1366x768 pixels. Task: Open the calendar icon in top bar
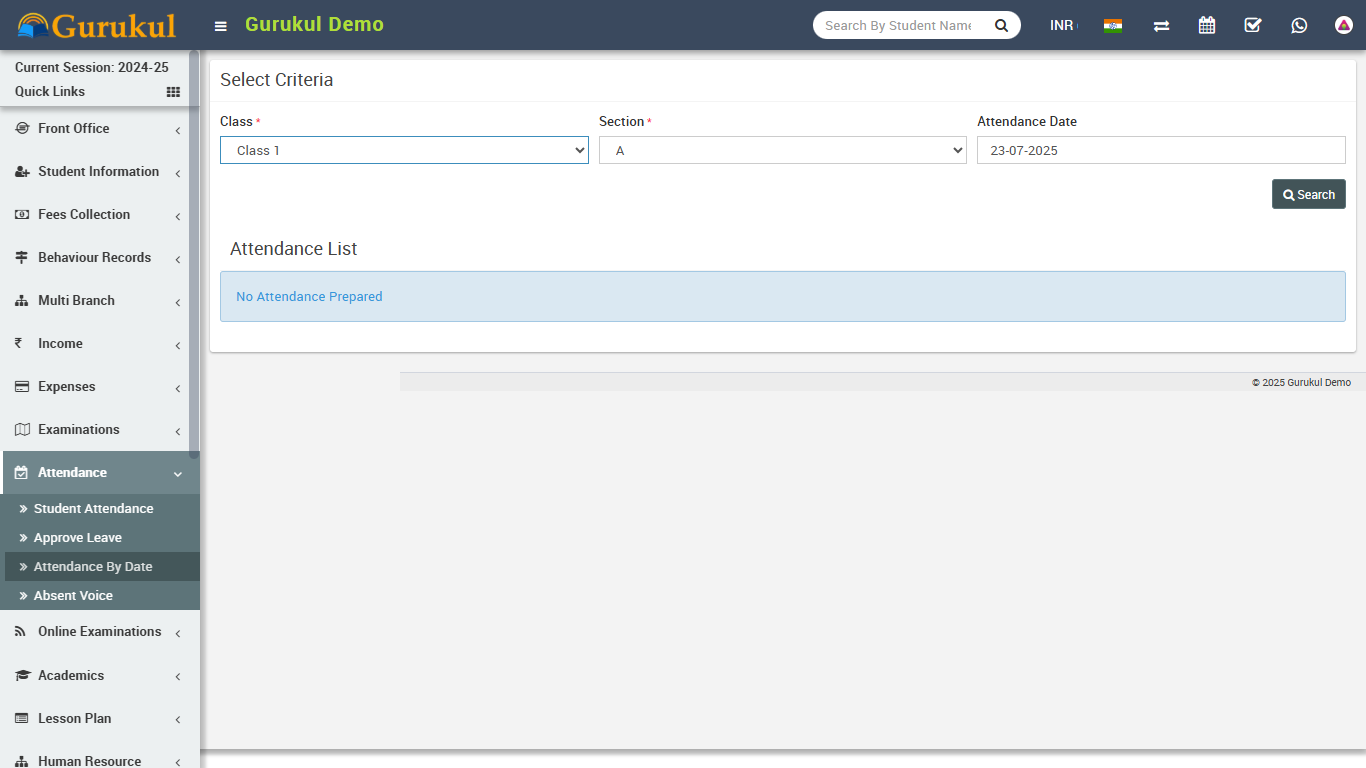tap(1207, 26)
